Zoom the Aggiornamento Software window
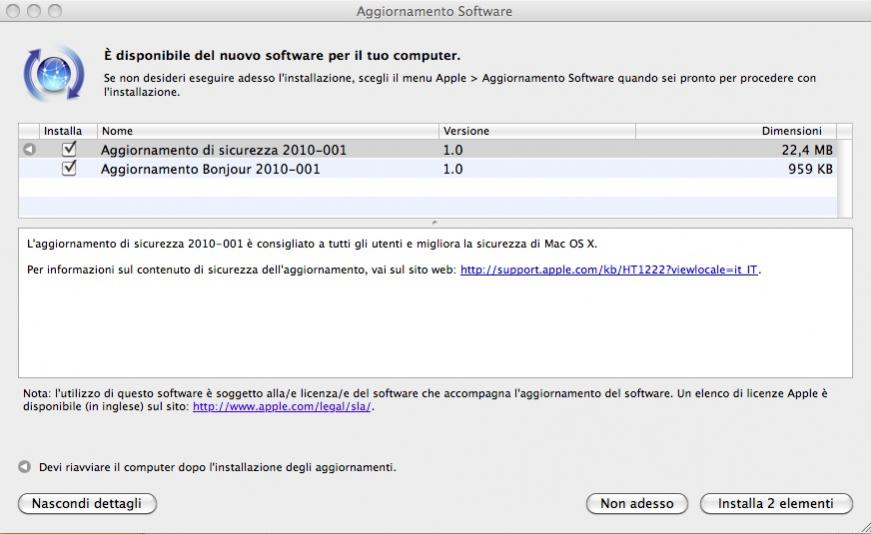This screenshot has width=871, height=534. coord(54,11)
